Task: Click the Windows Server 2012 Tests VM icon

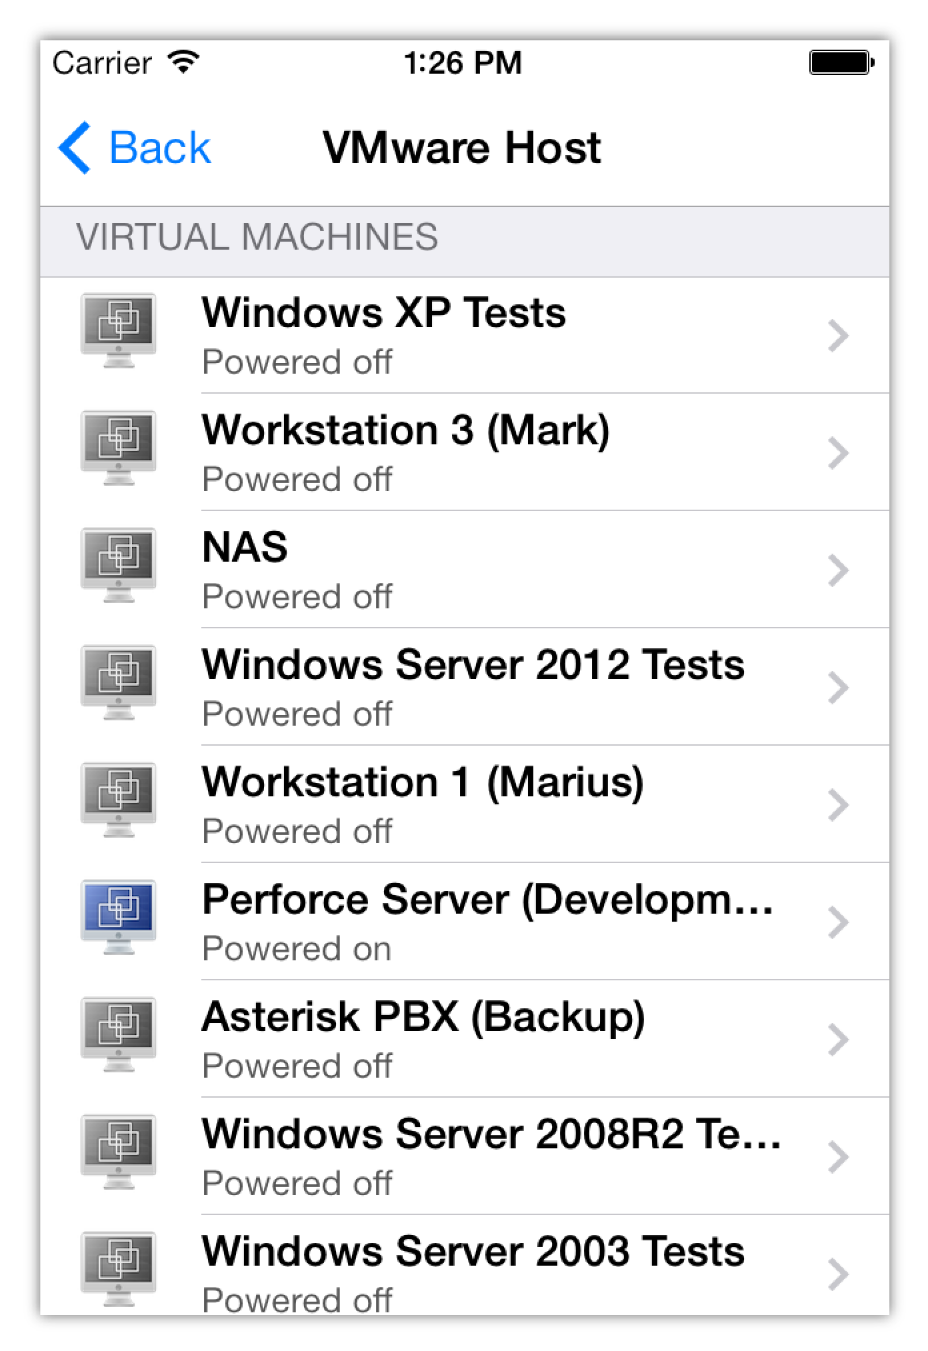Action: [119, 683]
